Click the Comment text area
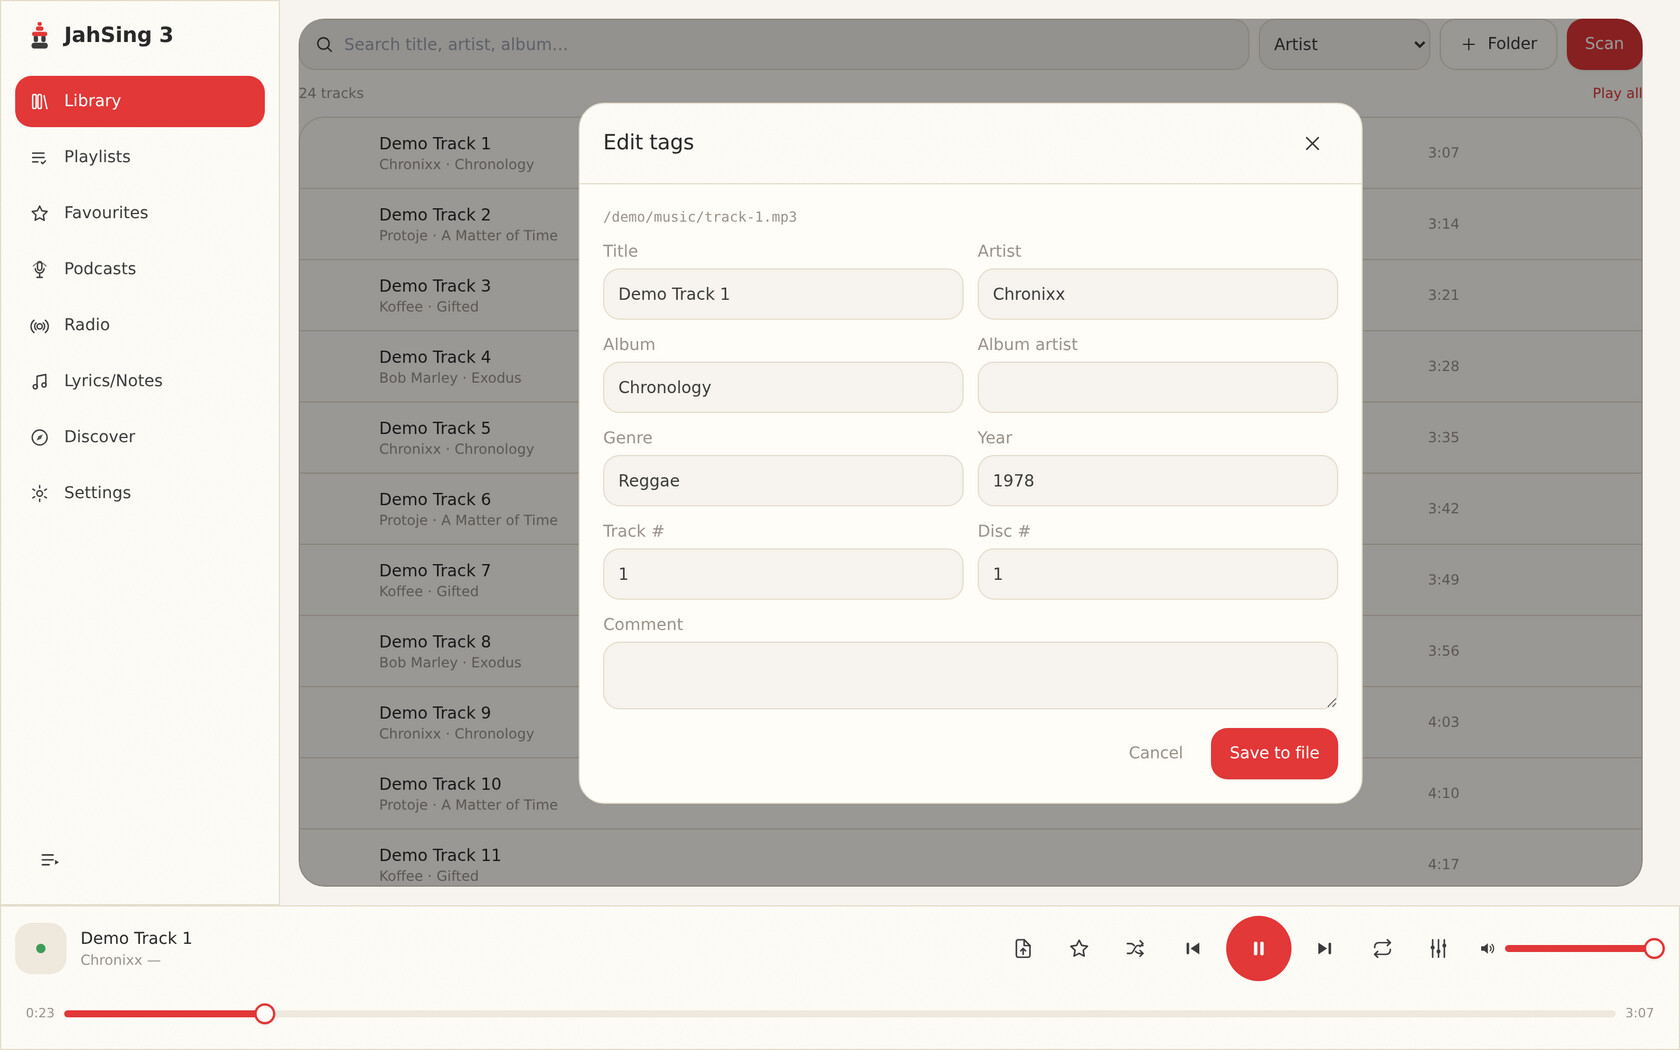Screen dimensions: 1680x1050 click(970, 676)
